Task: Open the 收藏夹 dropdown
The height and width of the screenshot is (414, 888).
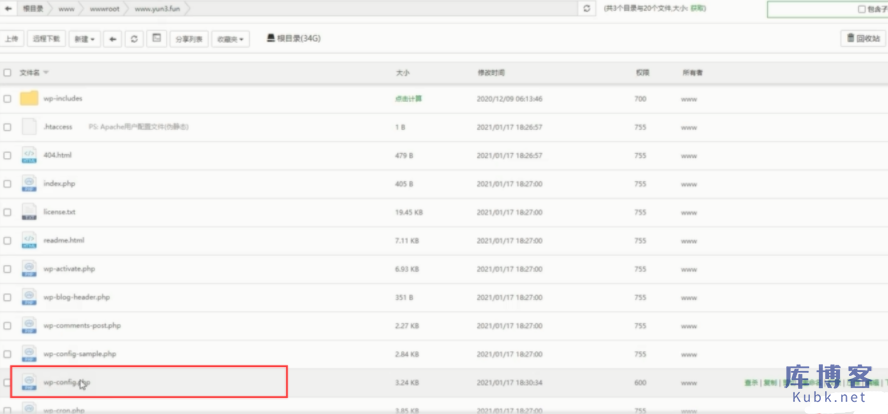Action: [x=229, y=39]
